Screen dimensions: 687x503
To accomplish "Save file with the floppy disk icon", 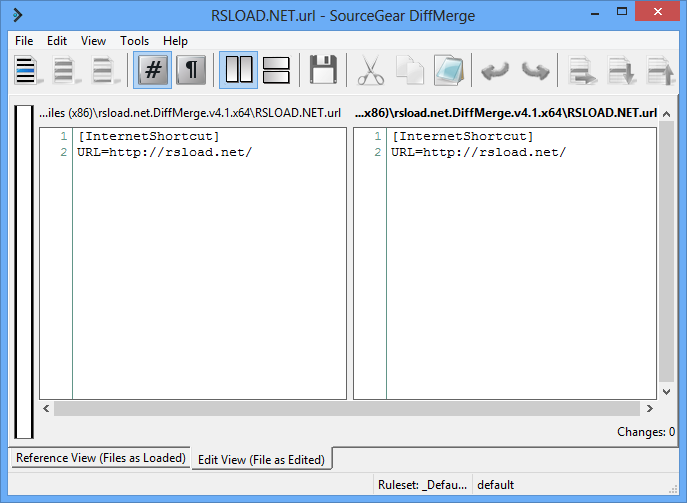I will click(323, 70).
